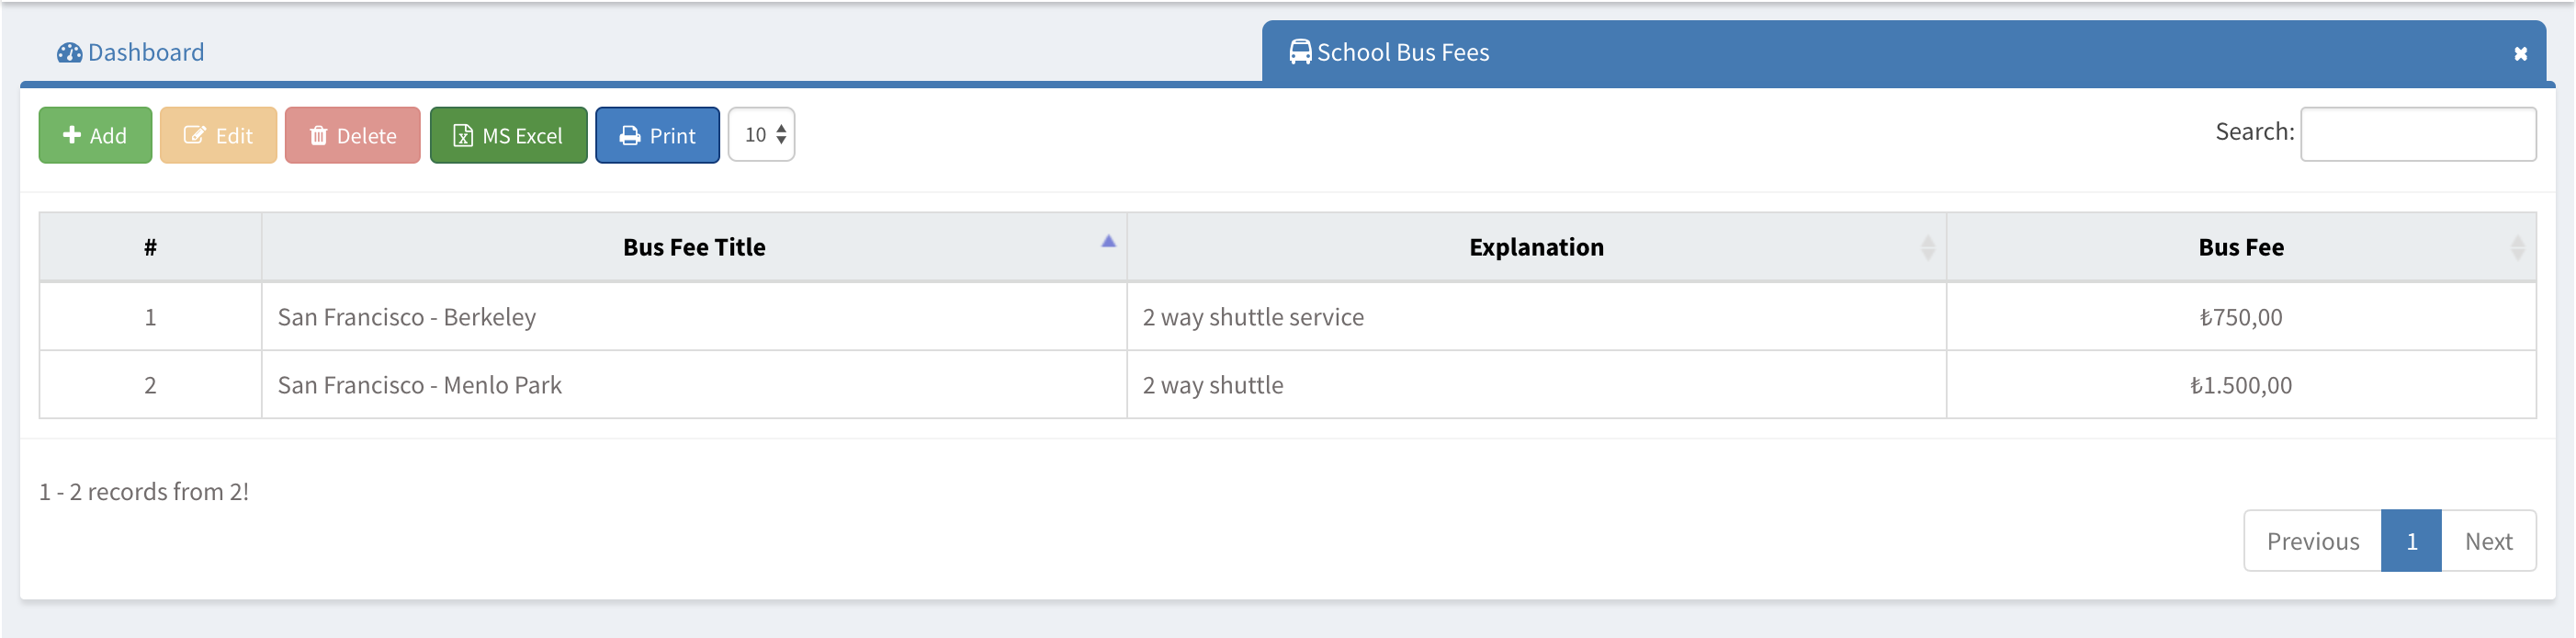Viewport: 2576px width, 638px height.
Task: Click the Print button
Action: (657, 135)
